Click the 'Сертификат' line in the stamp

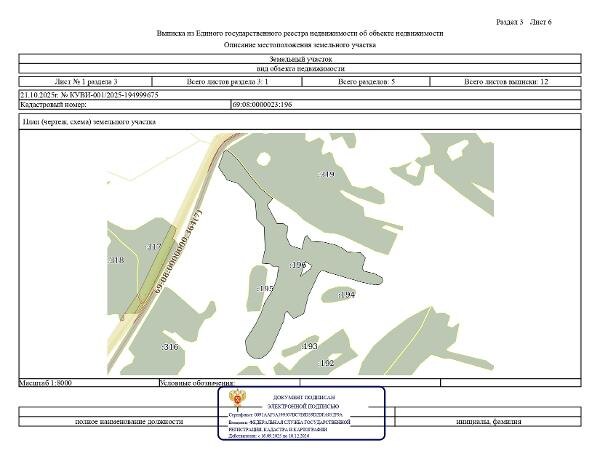click(285, 415)
